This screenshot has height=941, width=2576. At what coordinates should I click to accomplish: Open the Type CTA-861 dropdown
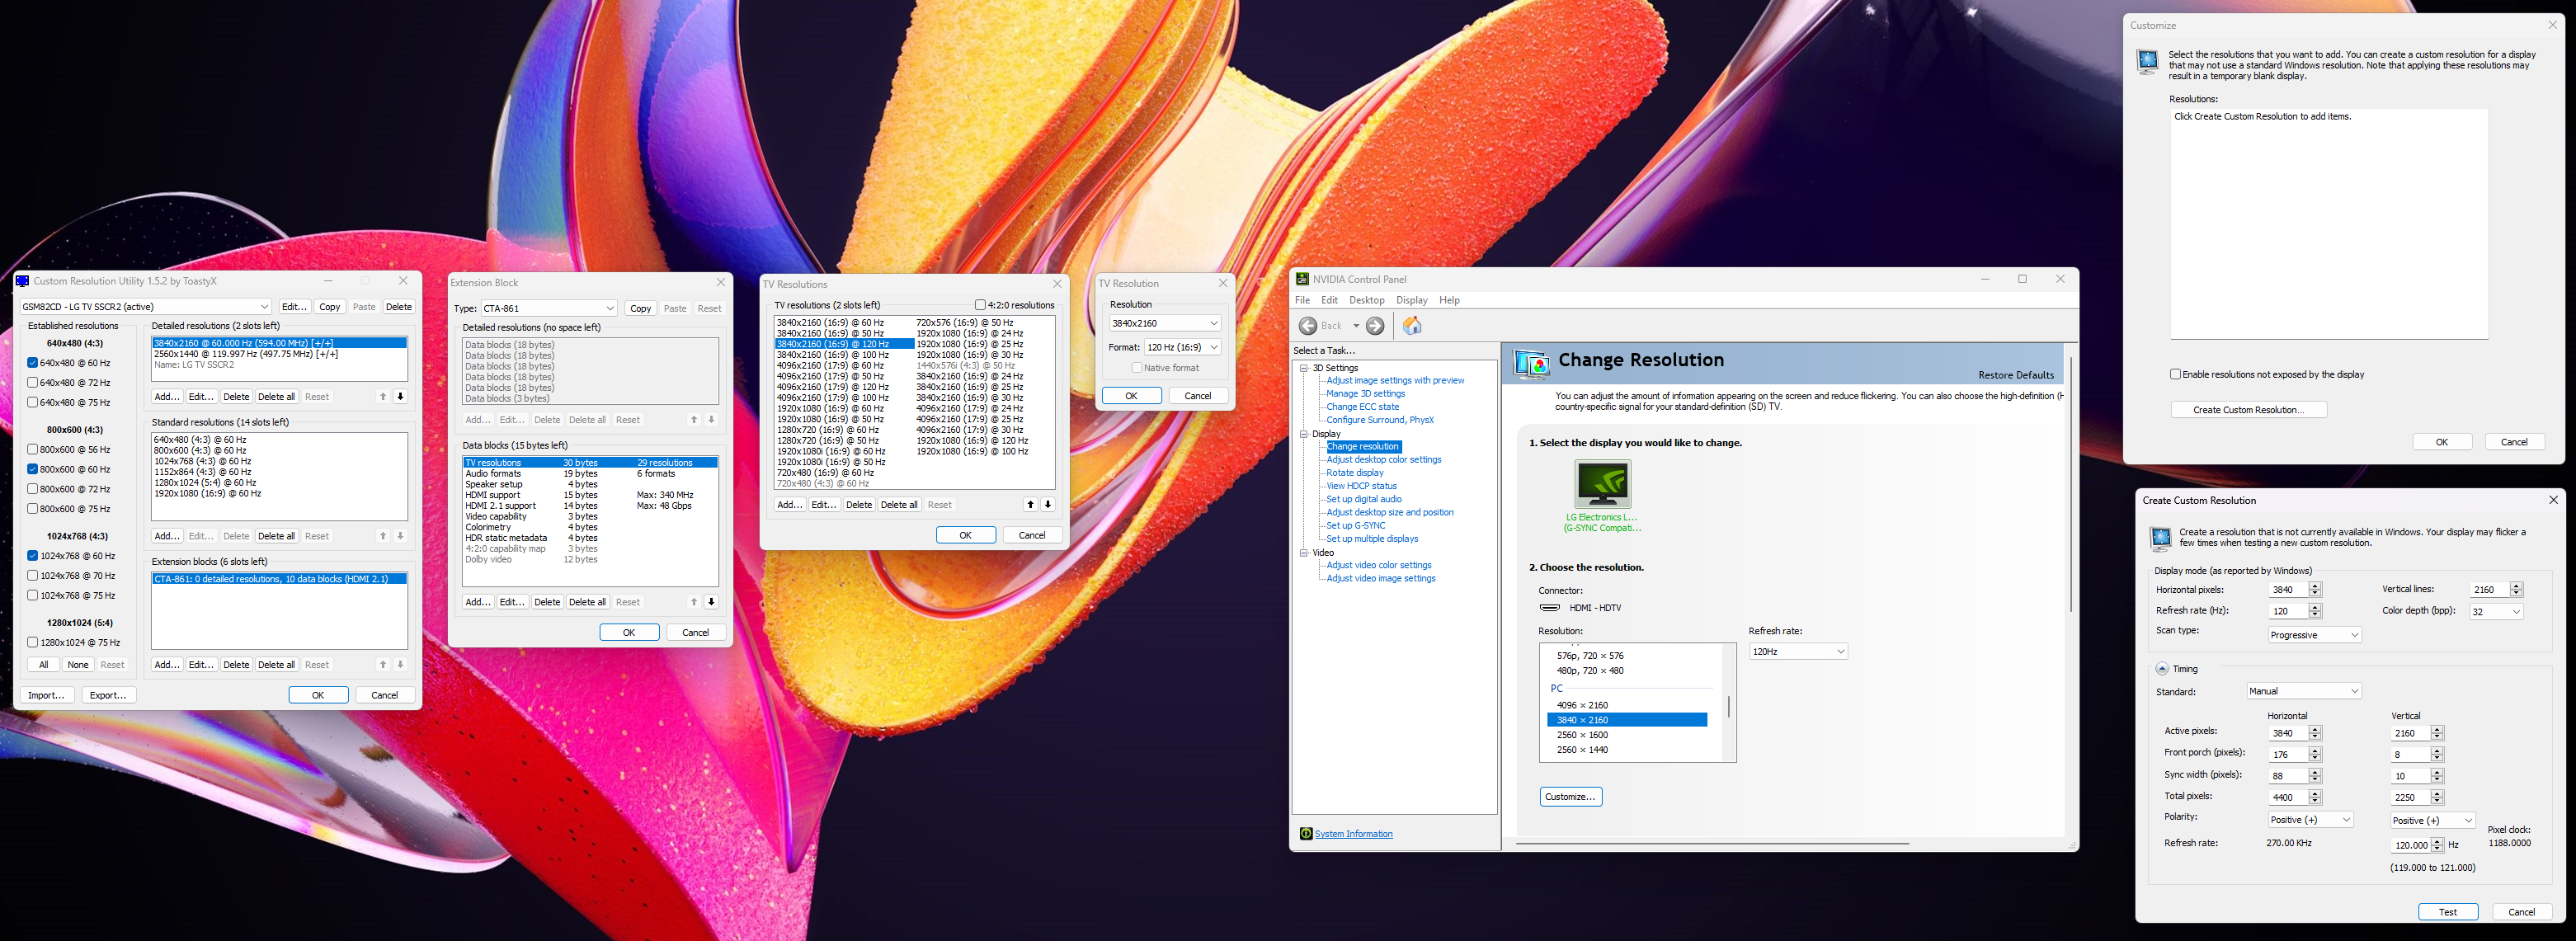(x=548, y=308)
